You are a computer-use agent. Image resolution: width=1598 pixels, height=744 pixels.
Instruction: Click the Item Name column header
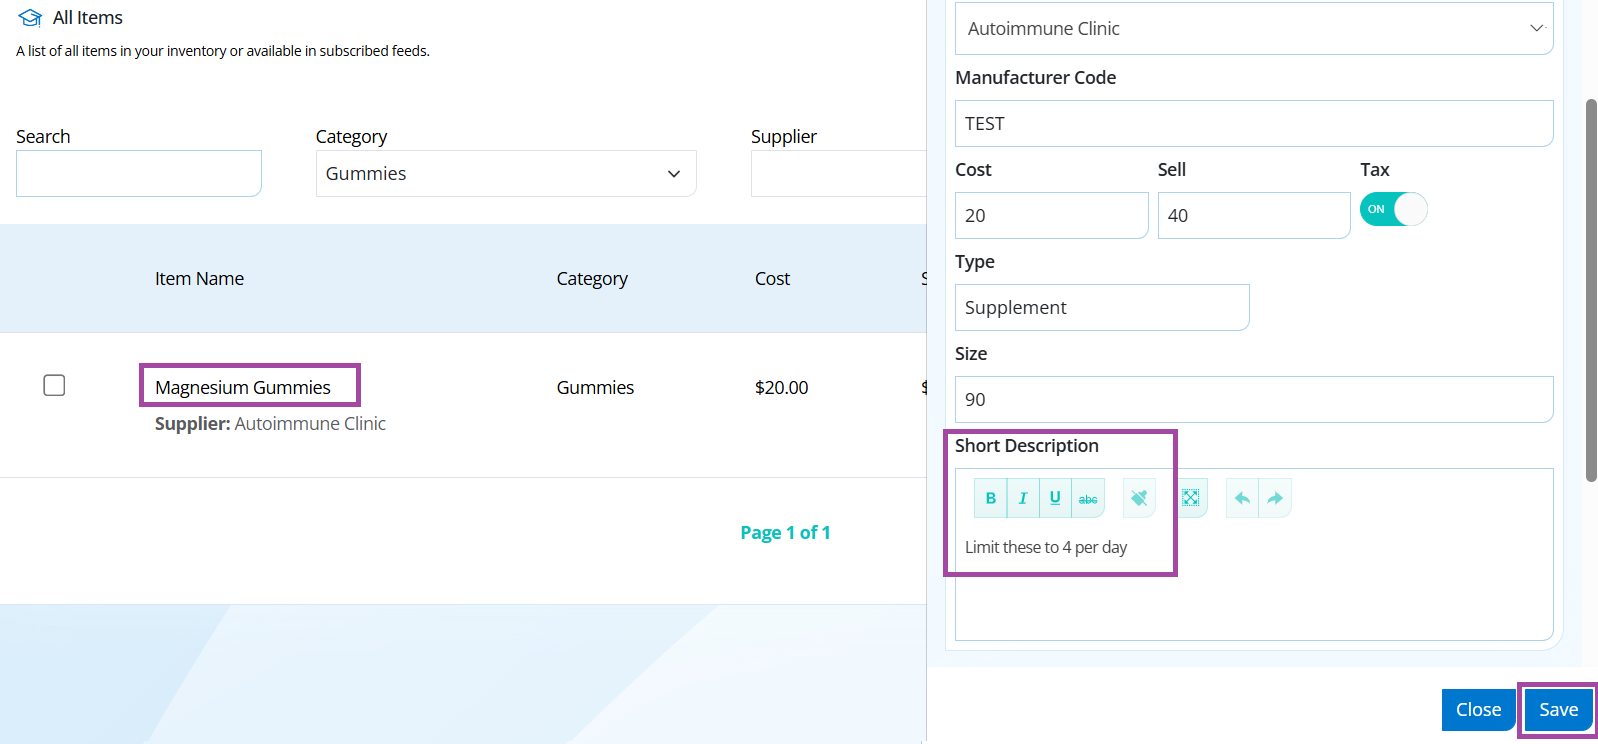point(199,279)
